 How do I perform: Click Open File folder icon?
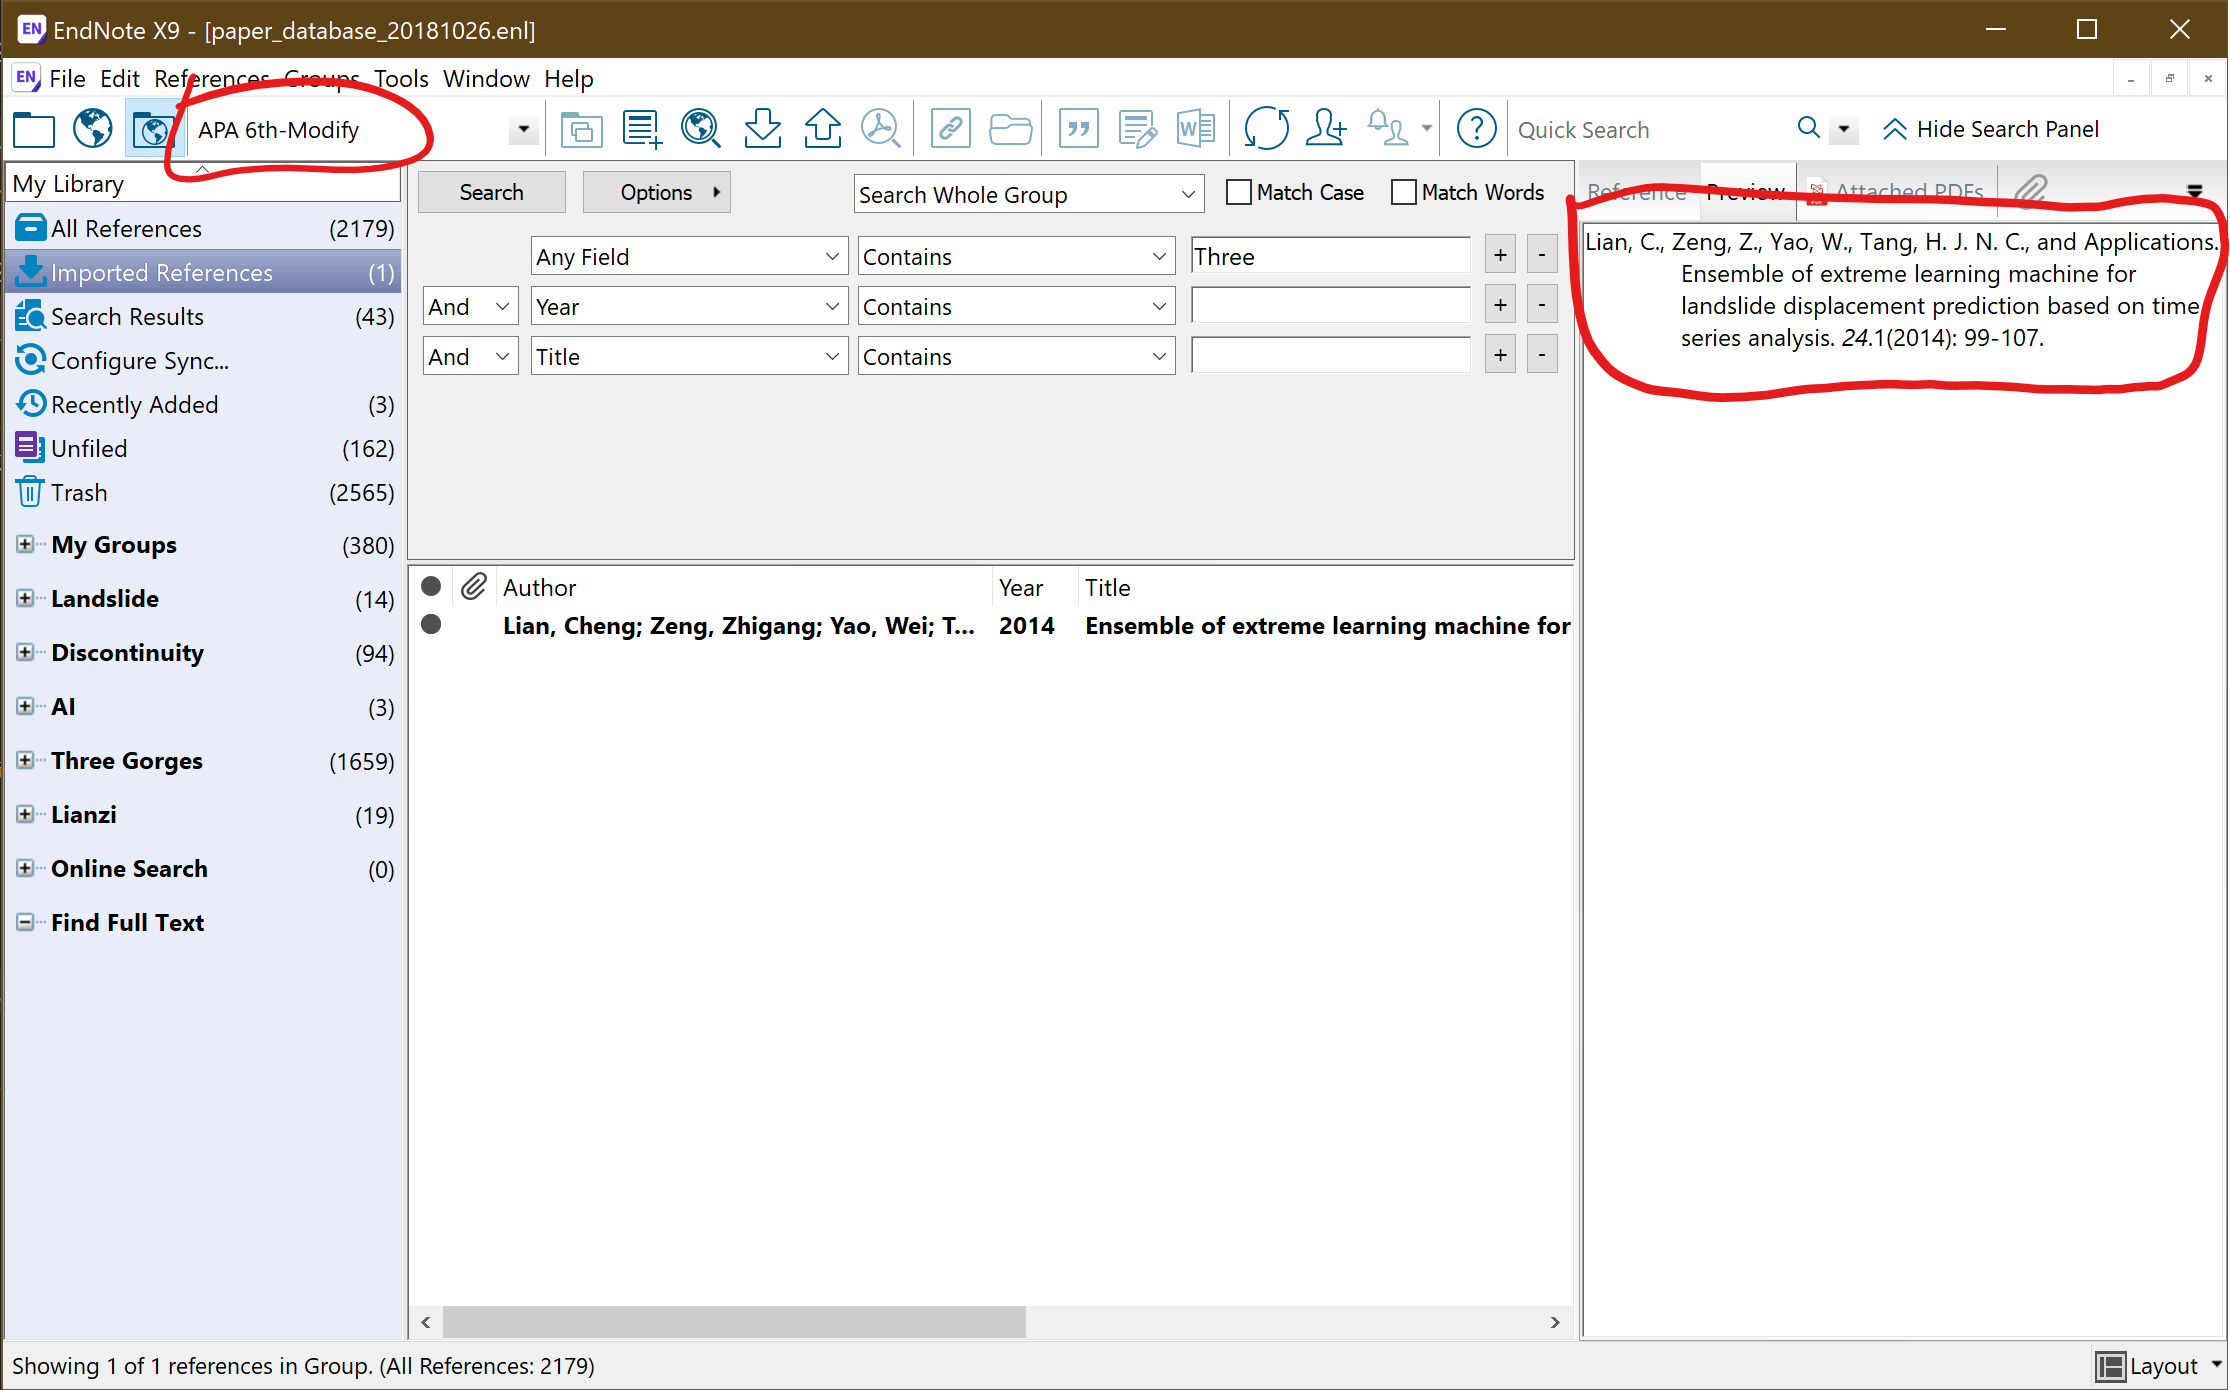click(x=1011, y=129)
